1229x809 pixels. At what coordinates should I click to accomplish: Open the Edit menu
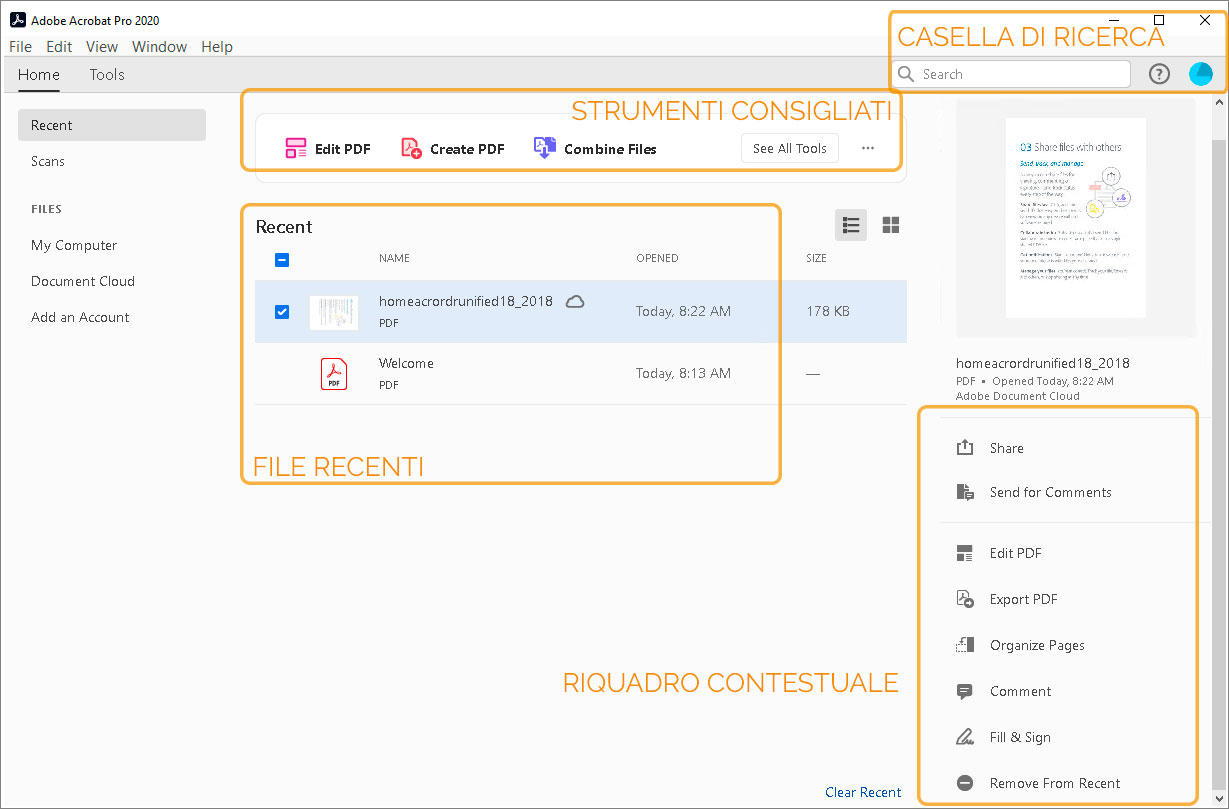(59, 47)
